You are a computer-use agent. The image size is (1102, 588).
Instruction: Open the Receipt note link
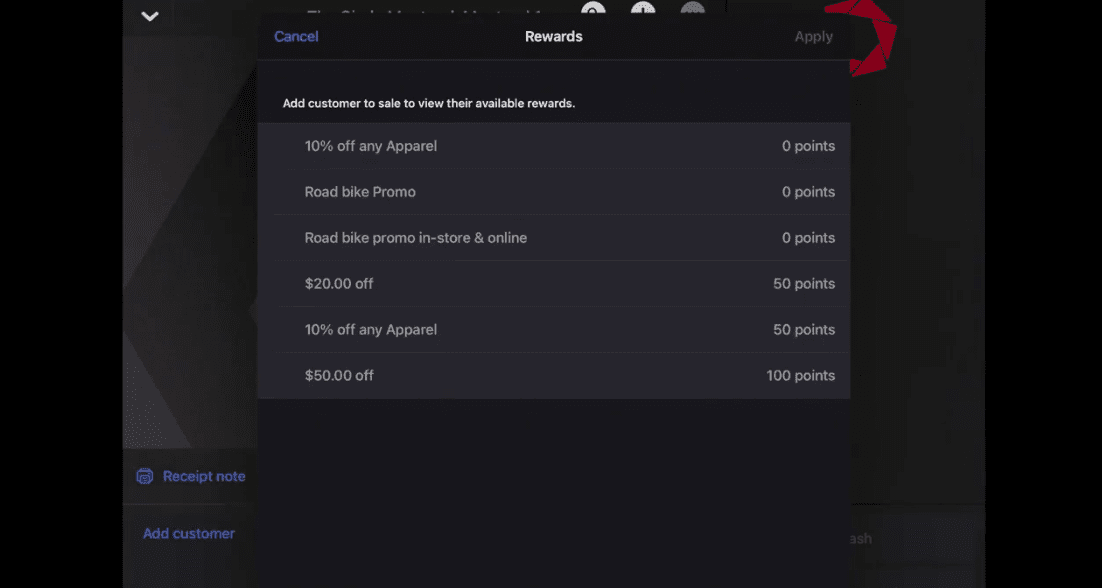click(204, 476)
